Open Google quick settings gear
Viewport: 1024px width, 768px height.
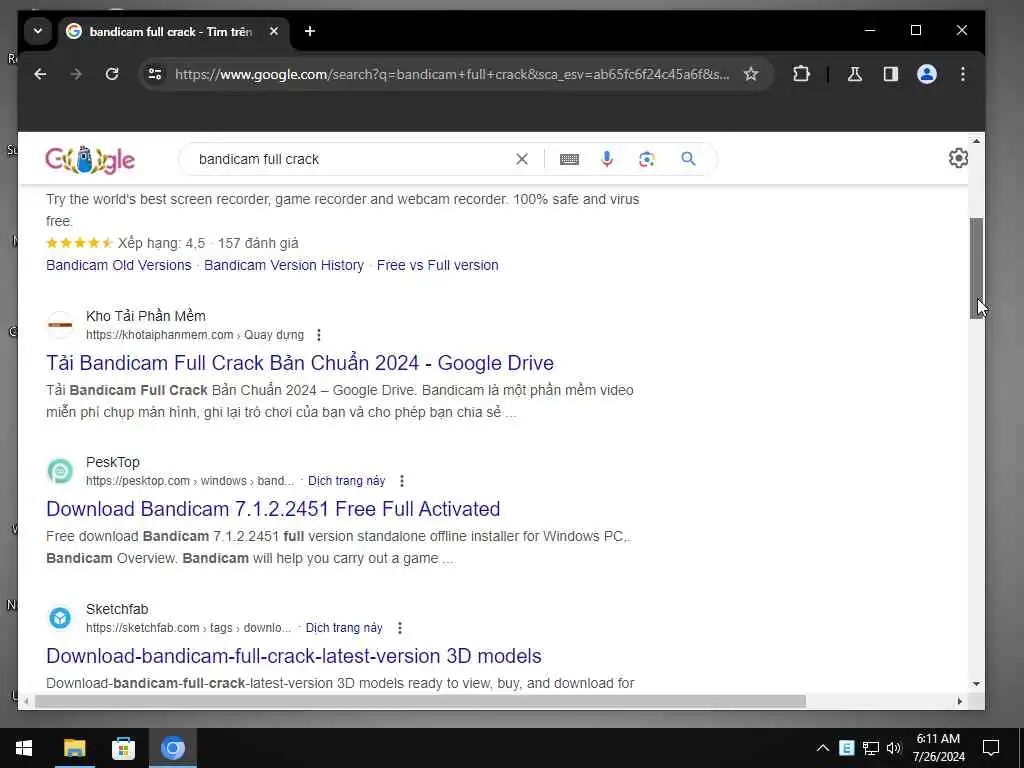pyautogui.click(x=958, y=158)
